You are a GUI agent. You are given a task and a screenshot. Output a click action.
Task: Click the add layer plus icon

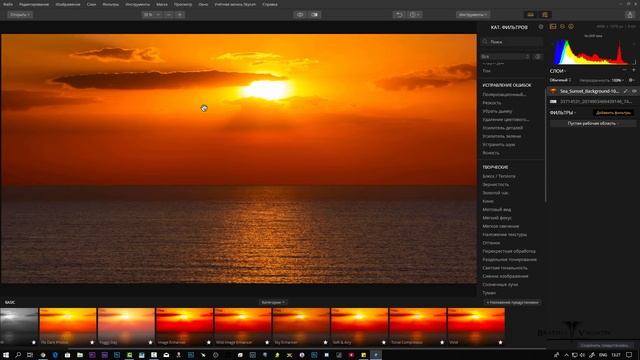pyautogui.click(x=633, y=71)
